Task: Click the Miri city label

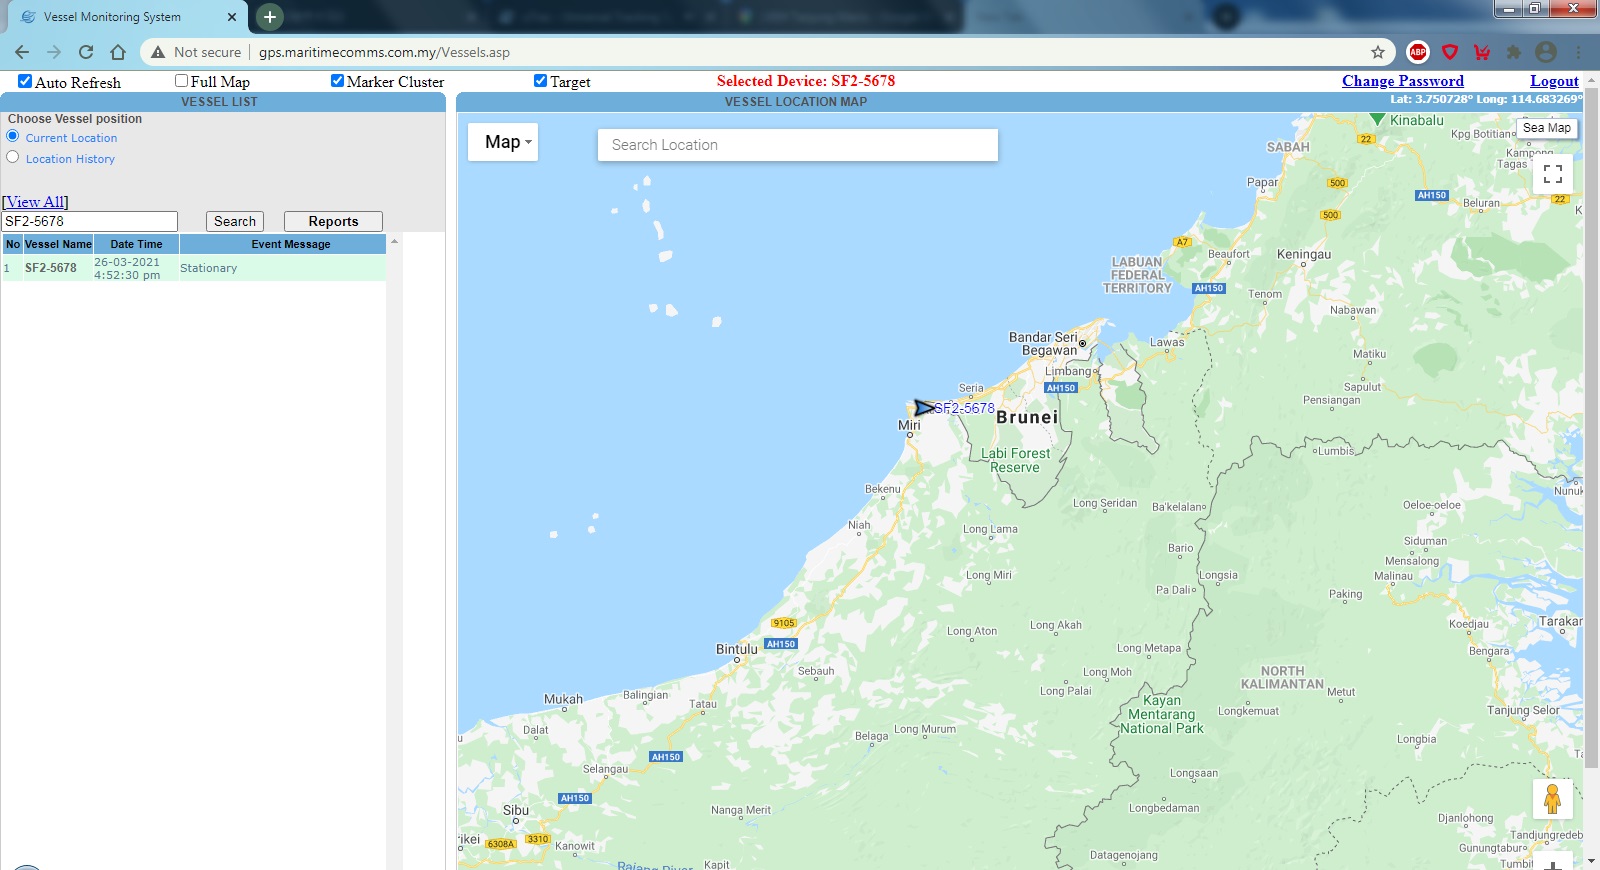Action: [909, 425]
